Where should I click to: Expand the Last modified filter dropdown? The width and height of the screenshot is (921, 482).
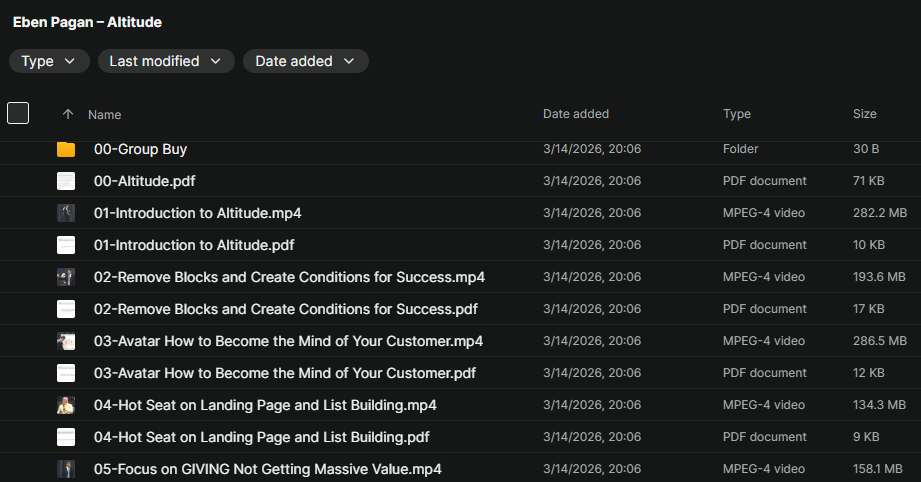click(166, 61)
